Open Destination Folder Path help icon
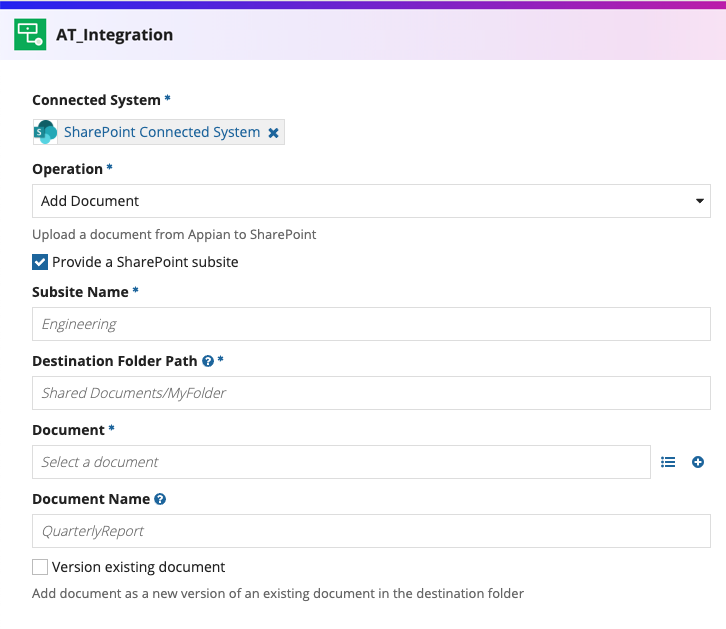The width and height of the screenshot is (726, 629). pyautogui.click(x=208, y=361)
